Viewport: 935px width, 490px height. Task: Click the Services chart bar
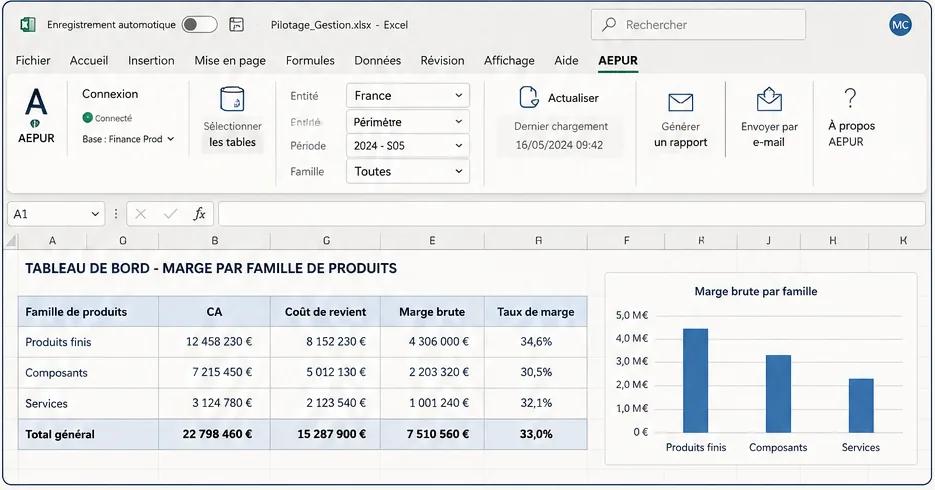pos(861,405)
